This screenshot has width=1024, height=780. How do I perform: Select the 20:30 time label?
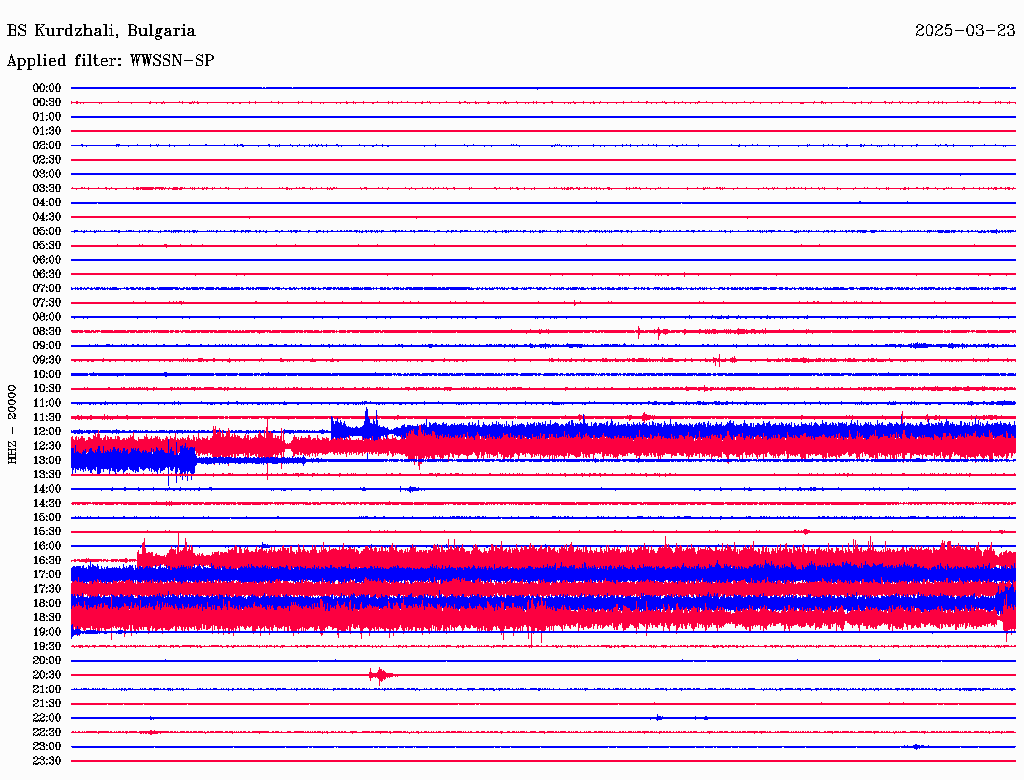point(47,675)
